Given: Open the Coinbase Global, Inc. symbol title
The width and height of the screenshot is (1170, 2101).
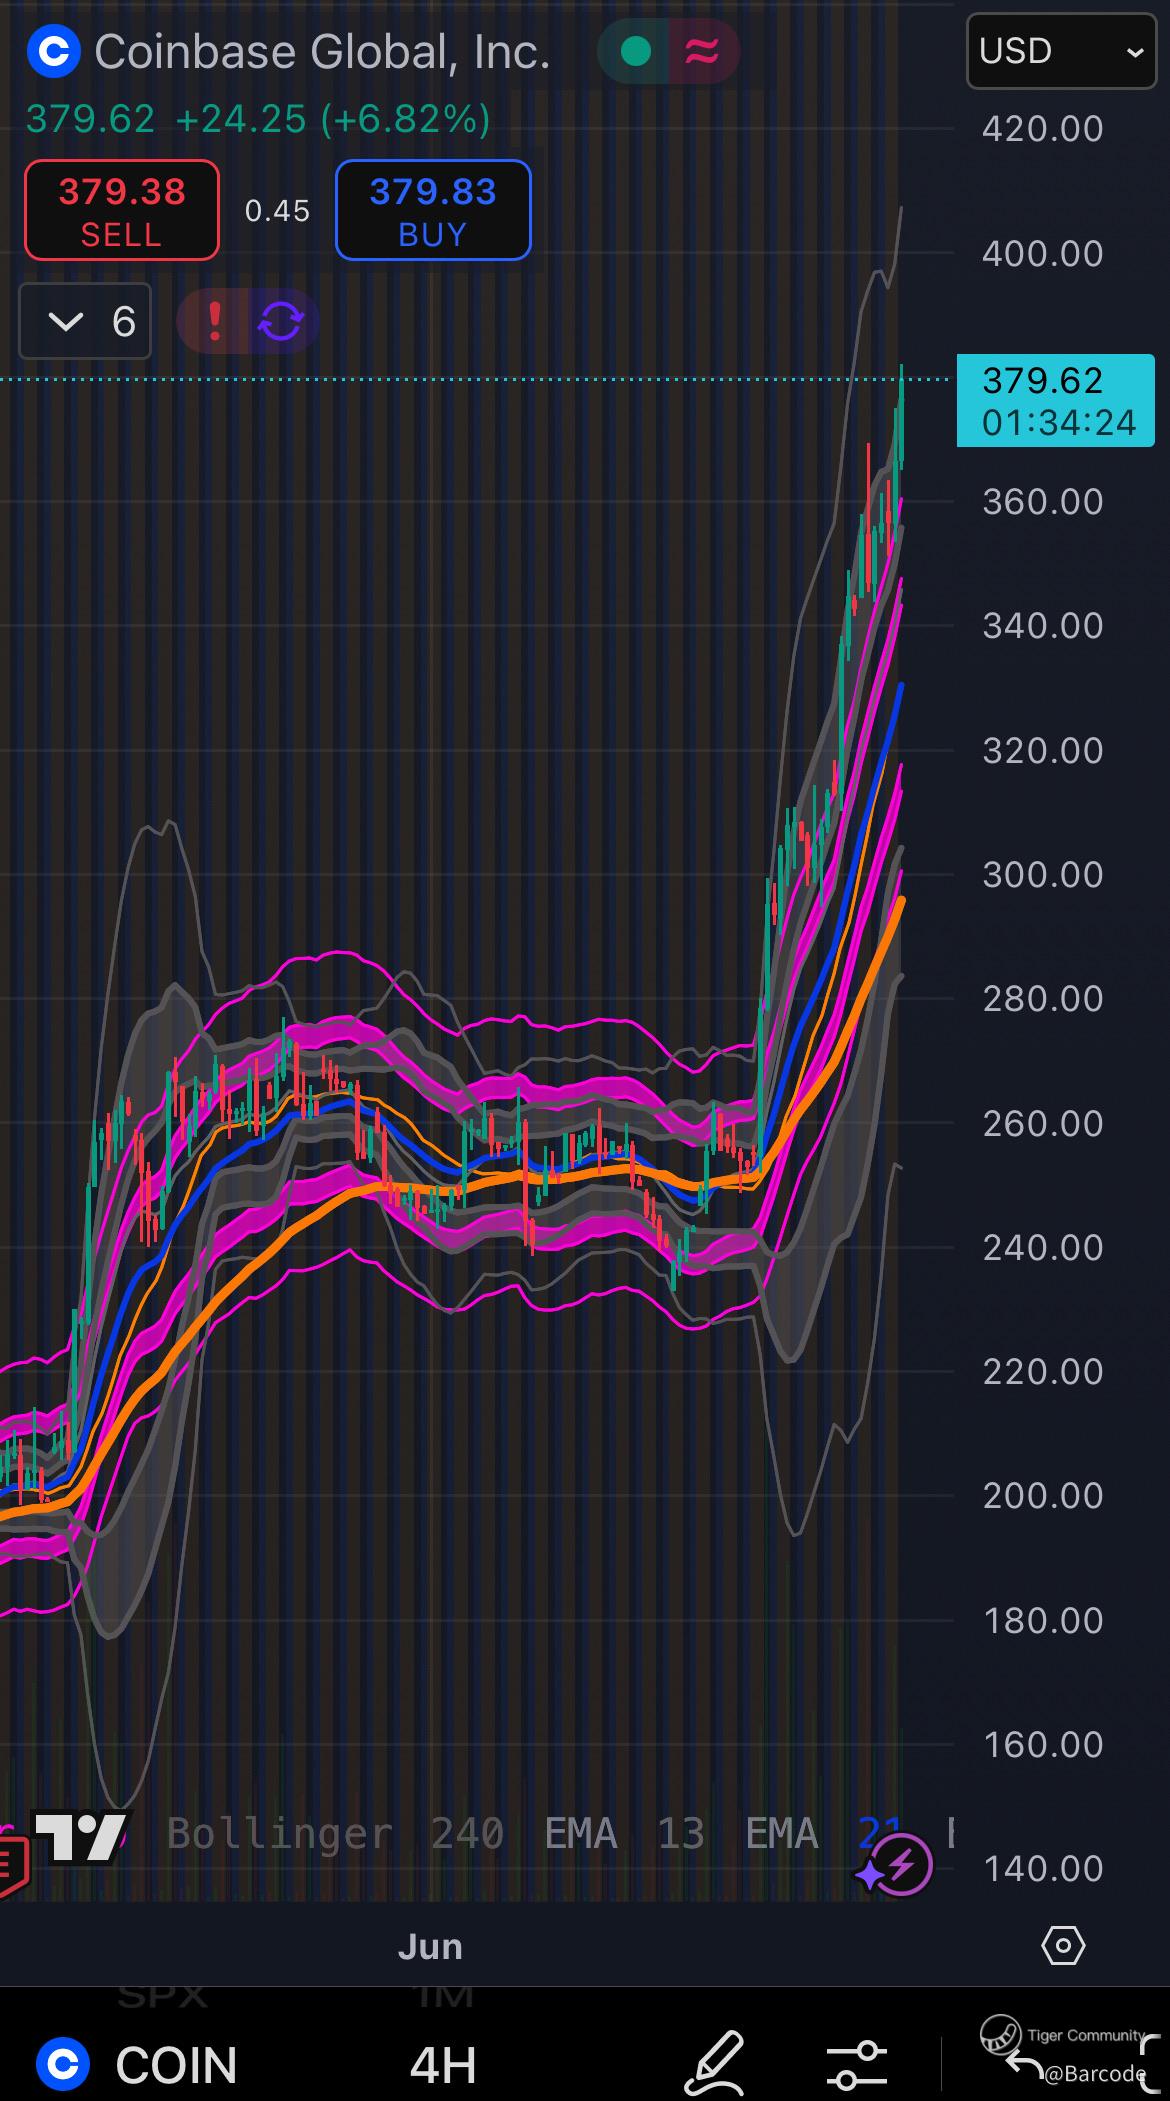Looking at the screenshot, I should [322, 52].
